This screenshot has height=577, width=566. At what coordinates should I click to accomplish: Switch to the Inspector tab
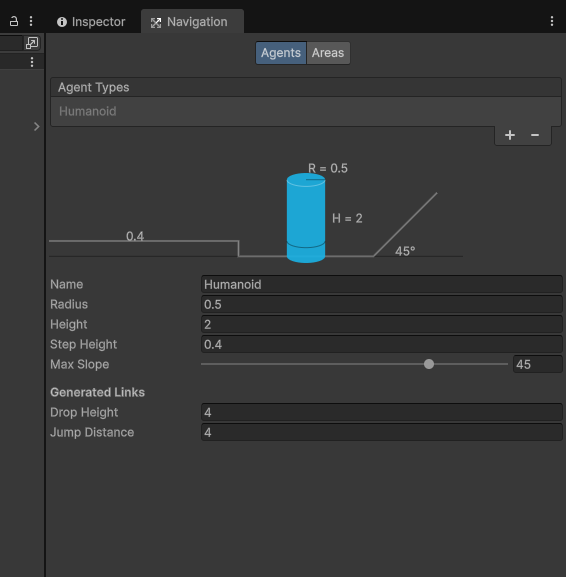tap(91, 22)
